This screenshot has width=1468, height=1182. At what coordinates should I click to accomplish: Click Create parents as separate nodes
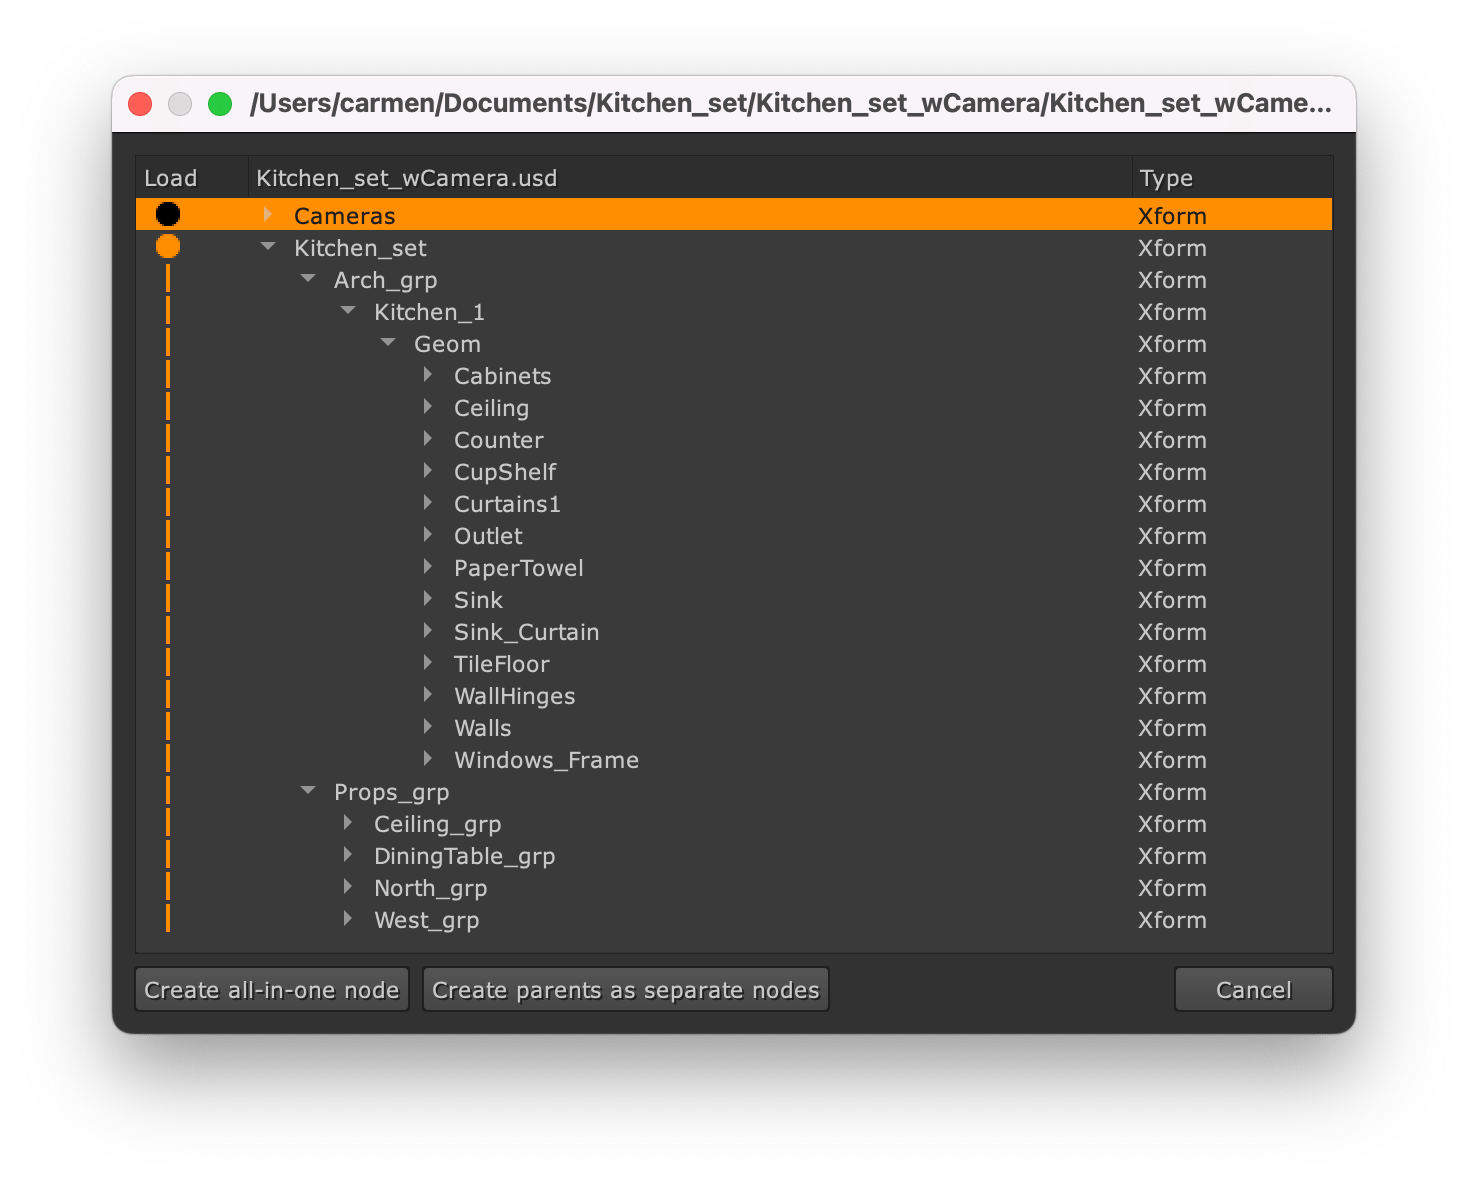click(x=625, y=989)
